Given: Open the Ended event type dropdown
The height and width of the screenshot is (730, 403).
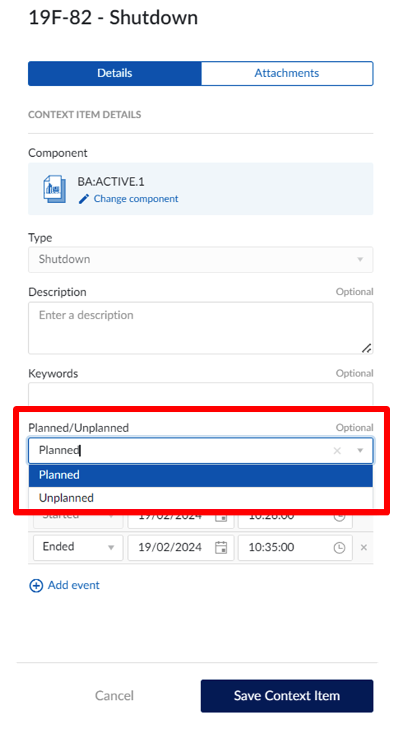Looking at the screenshot, I should tap(78, 548).
